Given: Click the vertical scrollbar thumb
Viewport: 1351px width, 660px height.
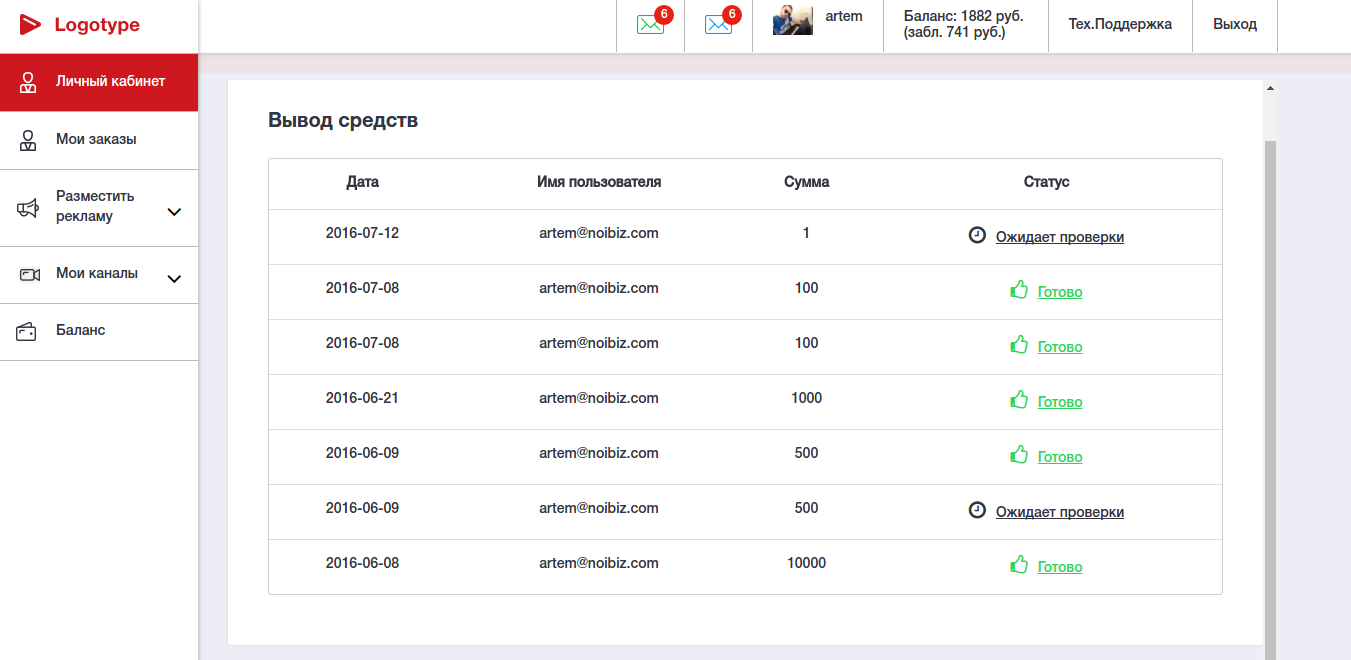Looking at the screenshot, I should coord(1270,400).
